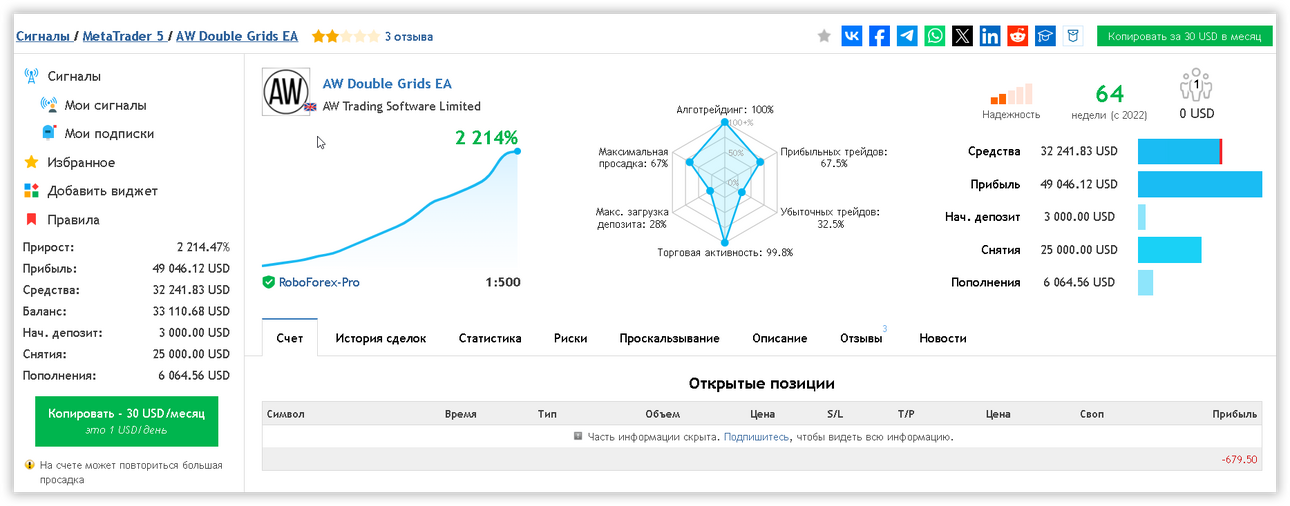Click the Сигналы antenna icon in sidebar
This screenshot has width=1290, height=506.
pyautogui.click(x=31, y=76)
